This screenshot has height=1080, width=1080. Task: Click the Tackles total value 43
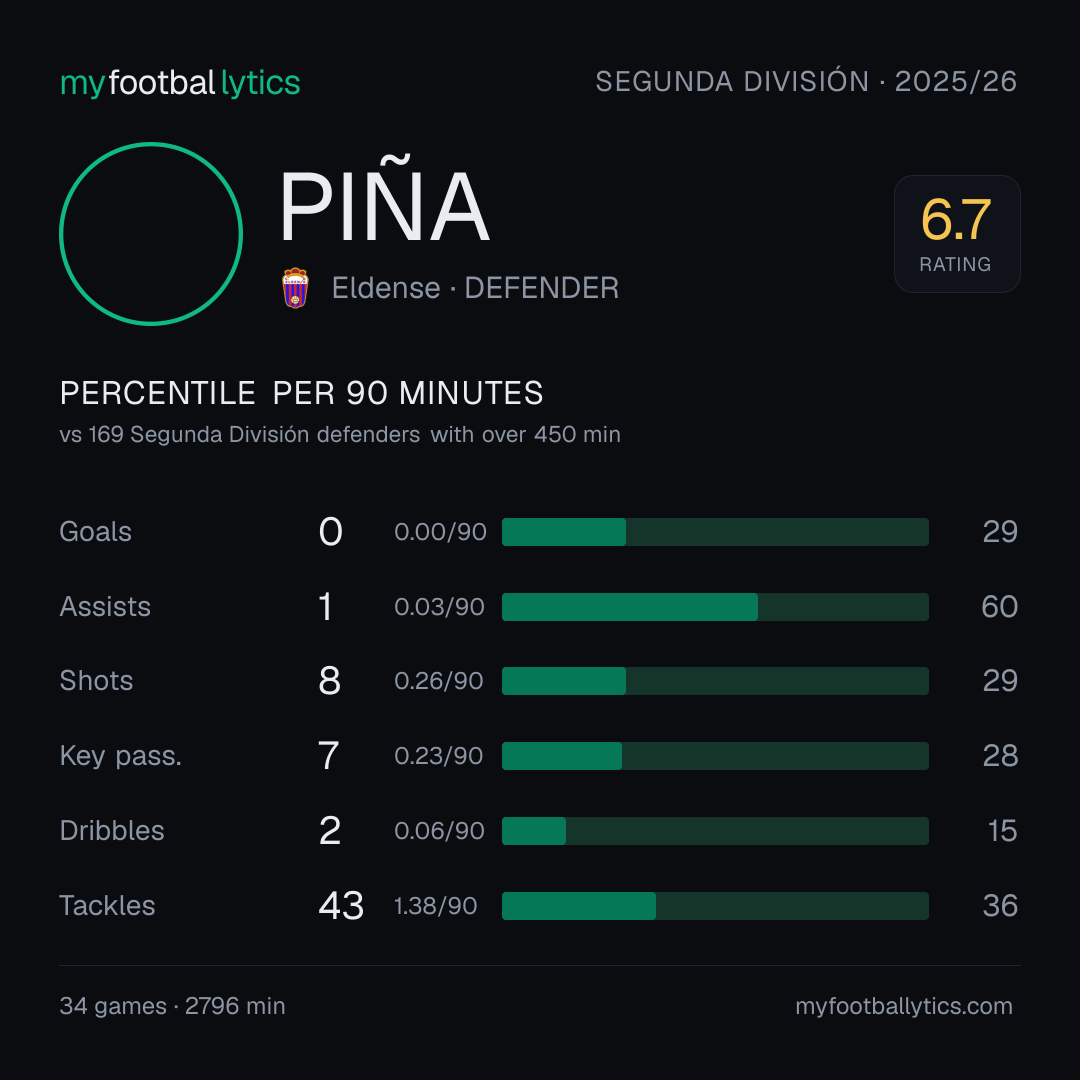[341, 906]
